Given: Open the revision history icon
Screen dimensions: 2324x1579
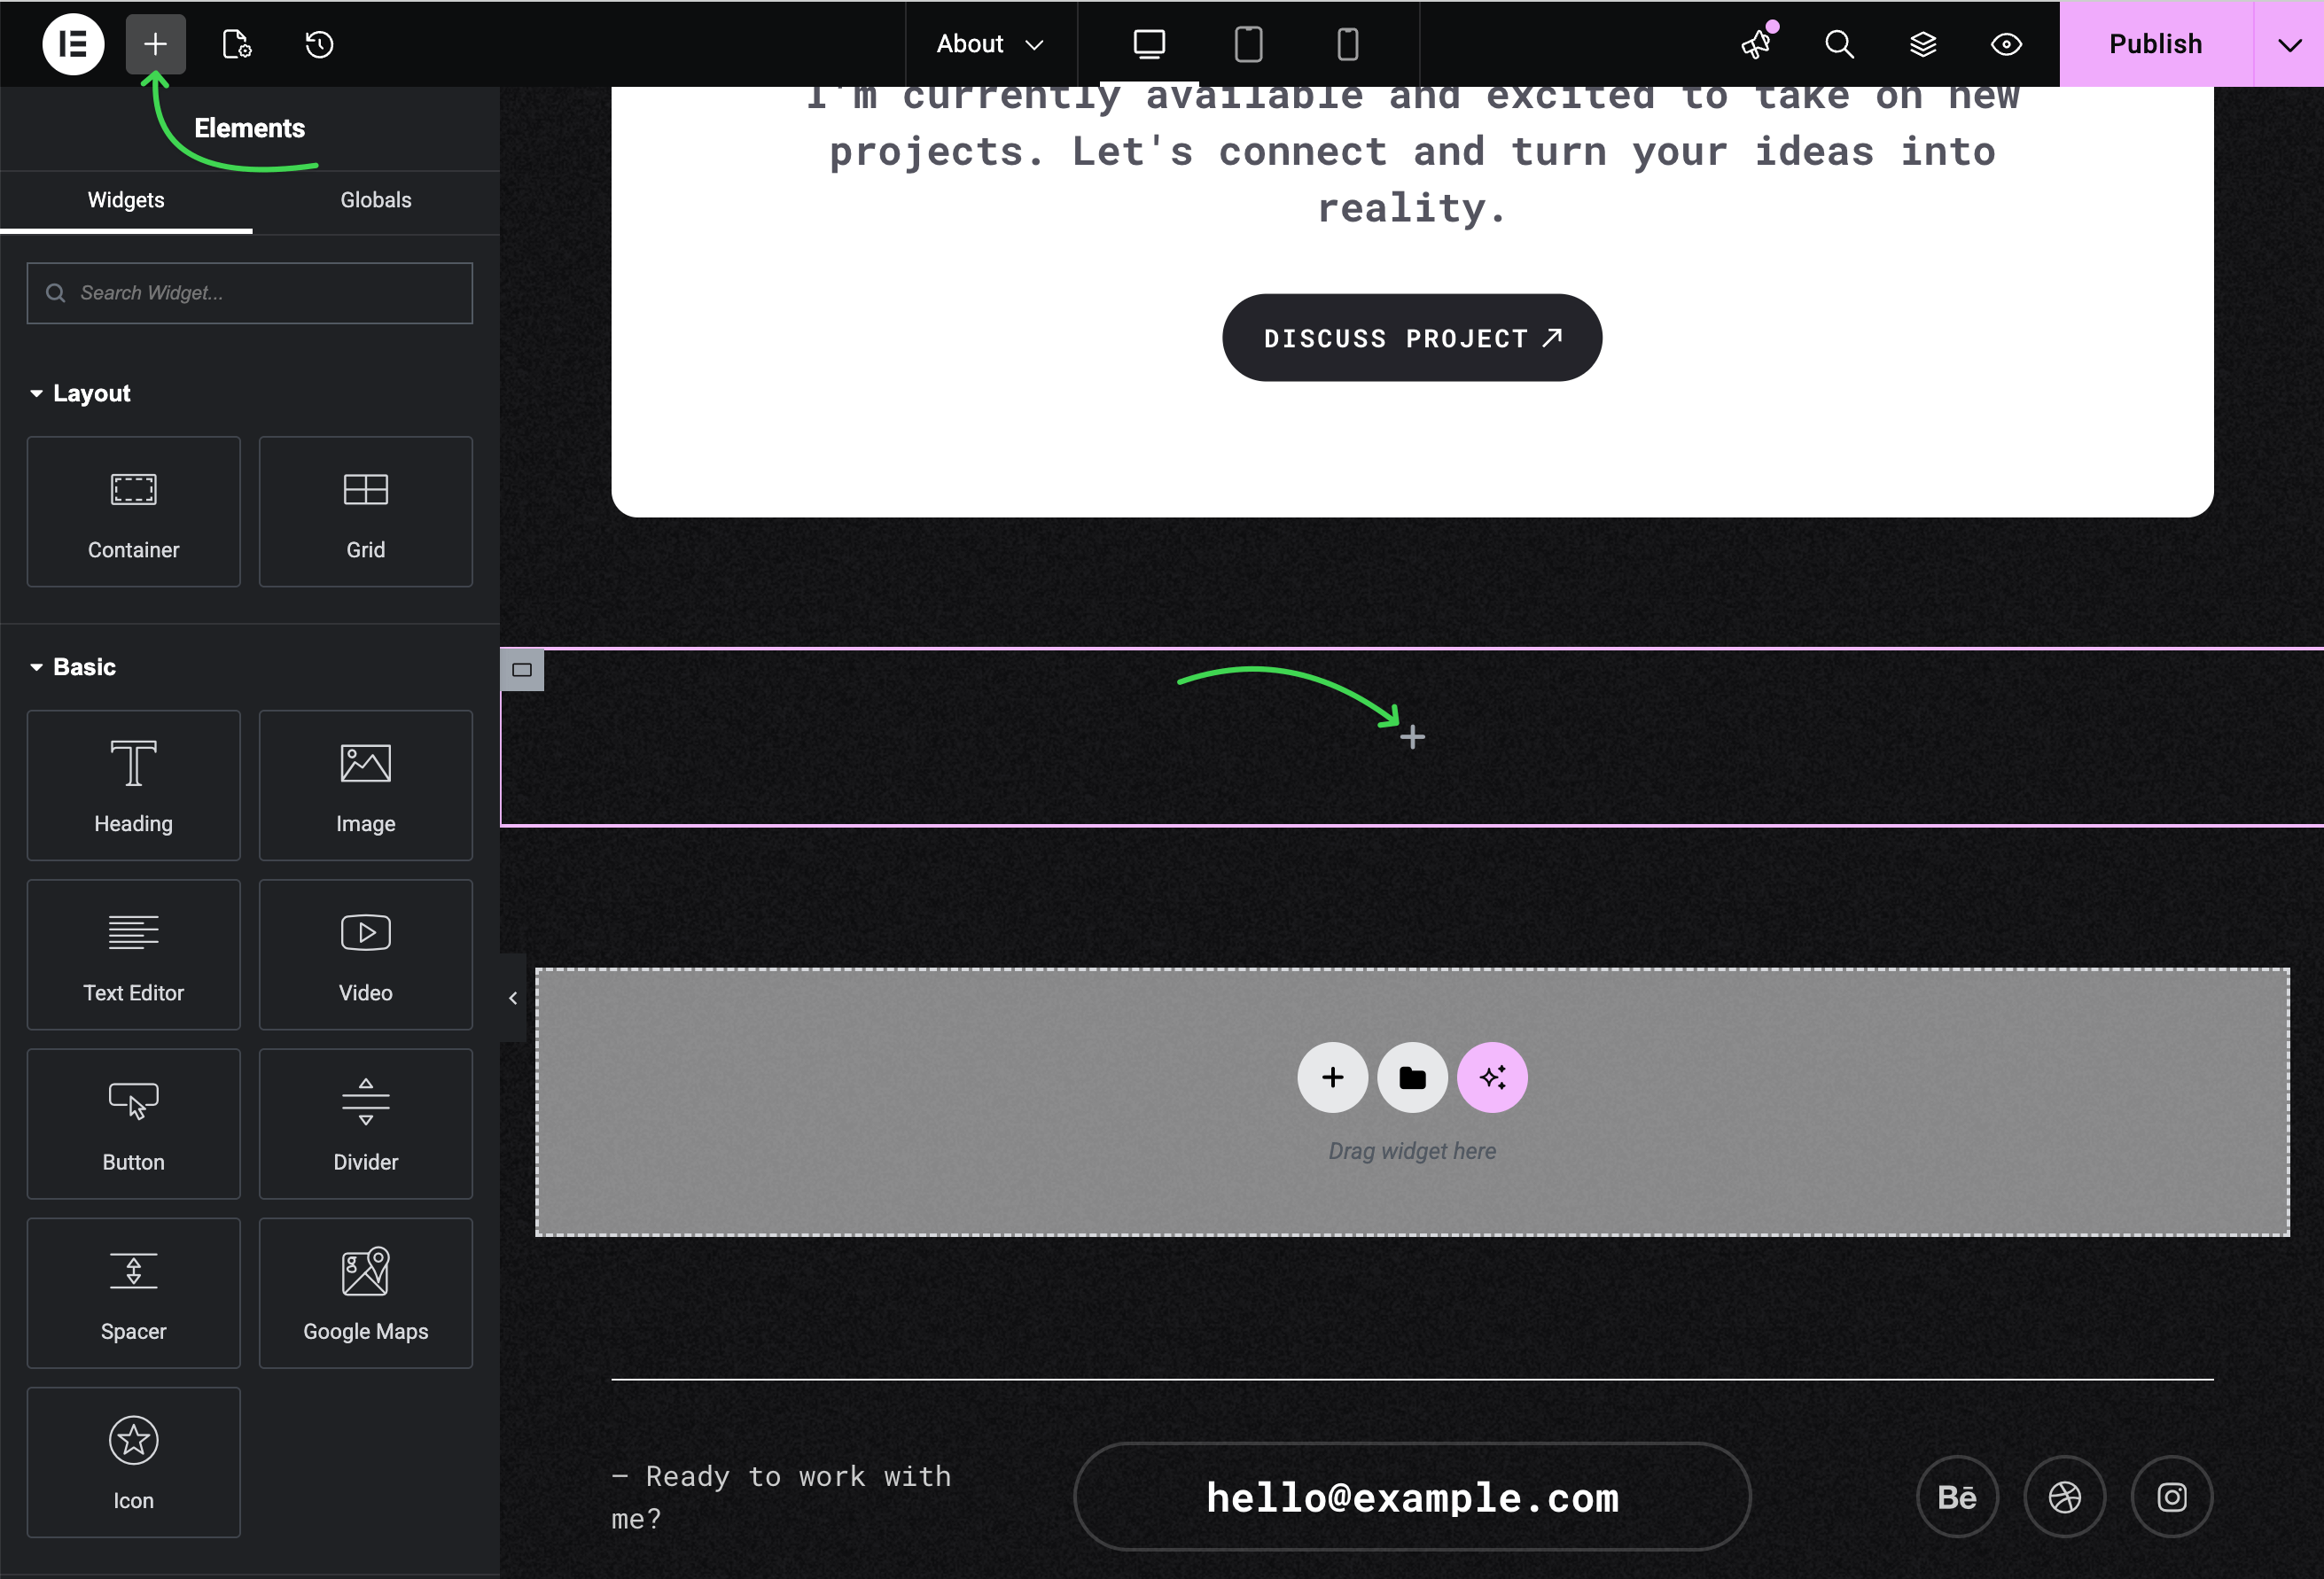Looking at the screenshot, I should [319, 44].
